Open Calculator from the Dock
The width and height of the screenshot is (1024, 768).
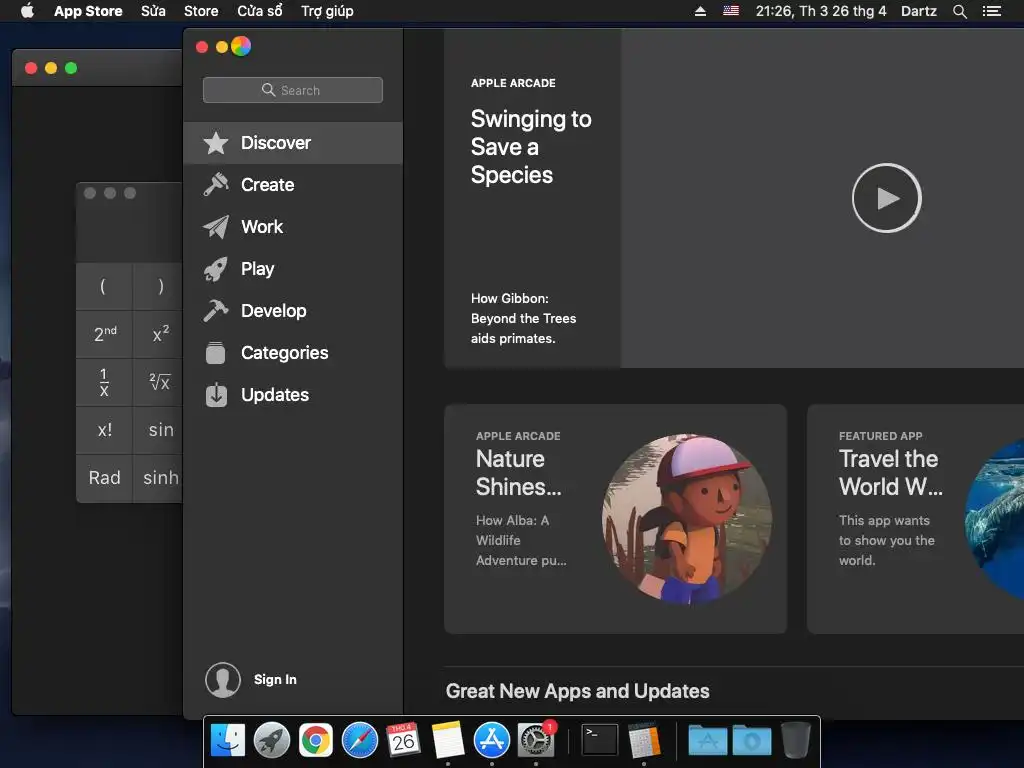[644, 741]
